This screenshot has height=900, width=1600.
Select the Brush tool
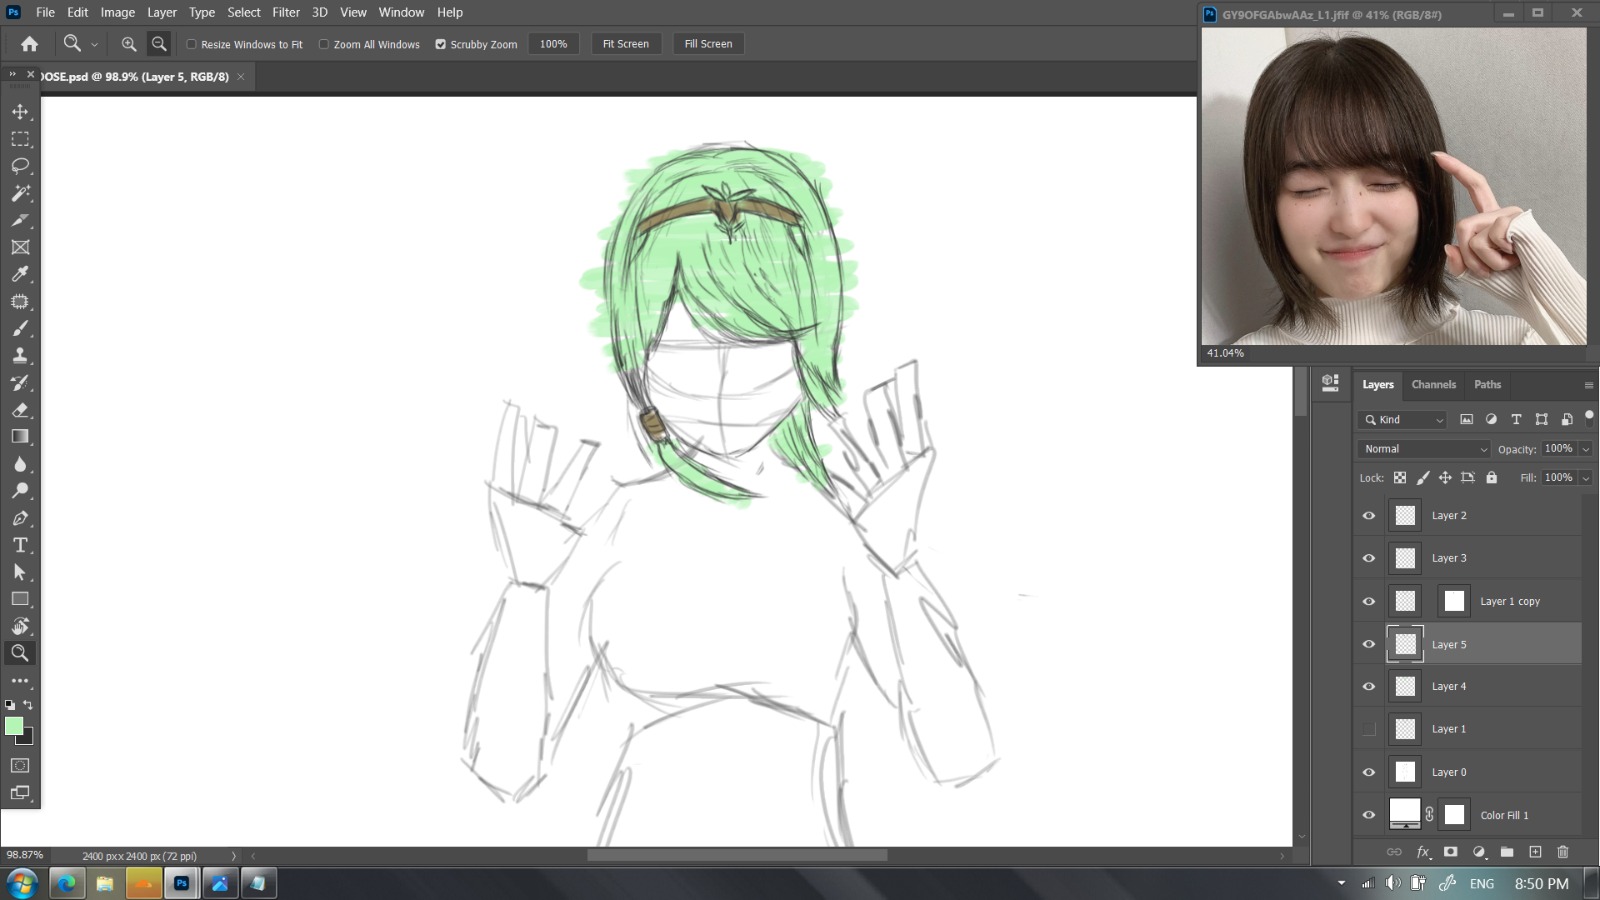20,328
